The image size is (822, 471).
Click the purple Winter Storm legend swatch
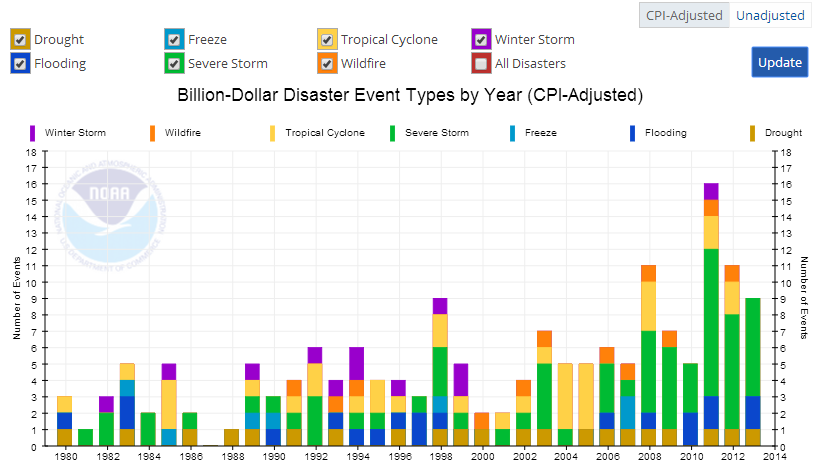click(x=33, y=133)
